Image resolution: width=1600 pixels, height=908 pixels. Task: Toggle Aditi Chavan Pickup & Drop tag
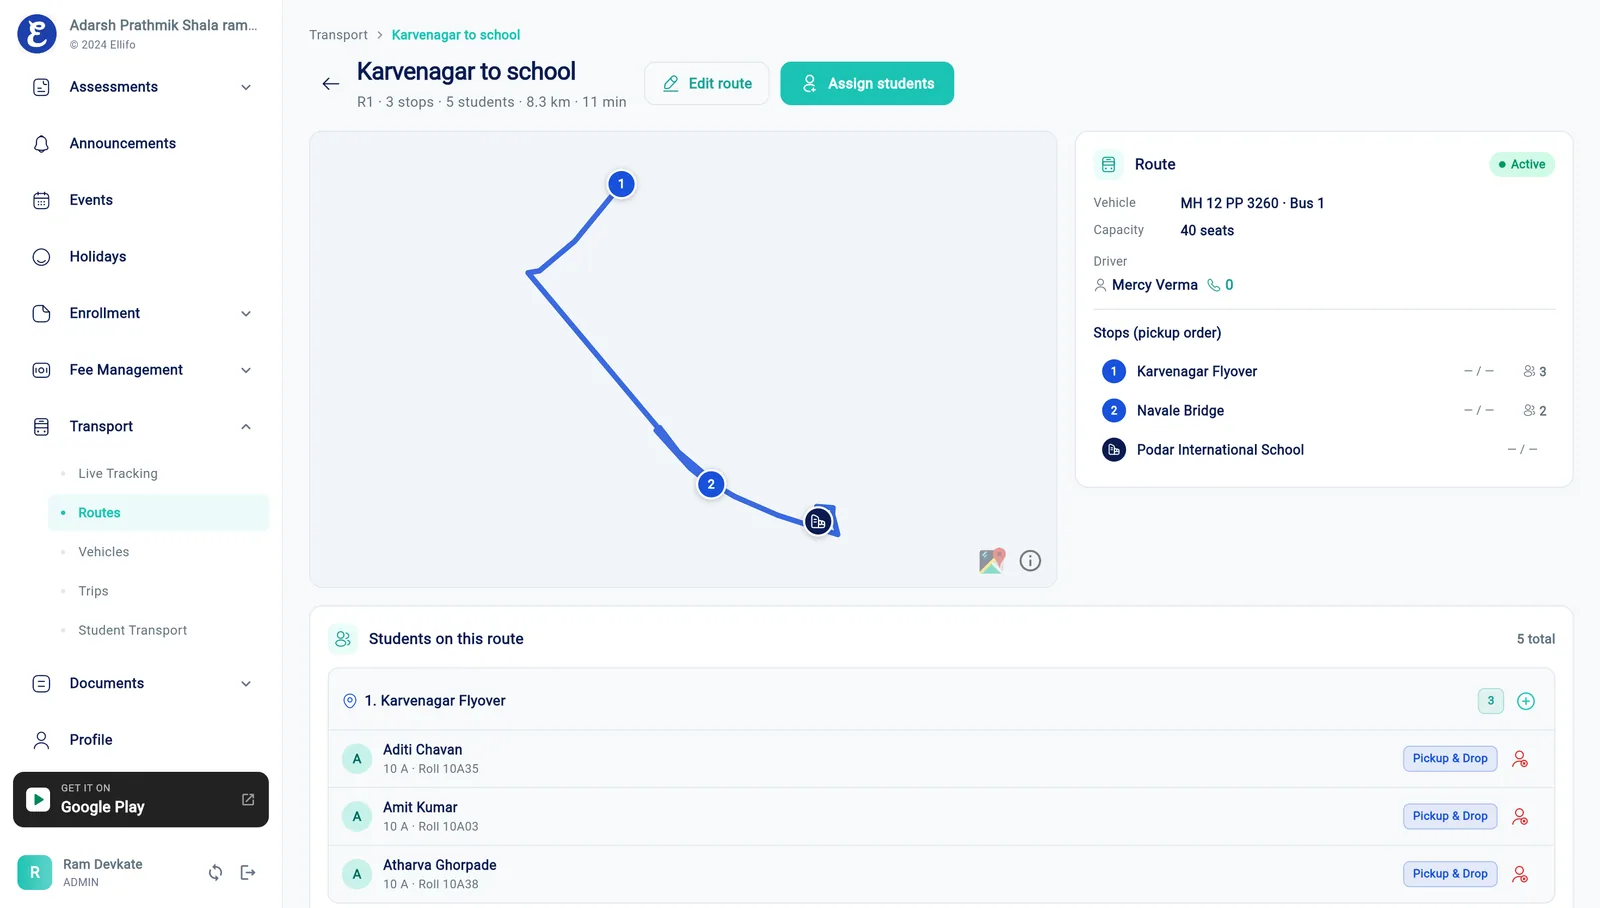1450,759
